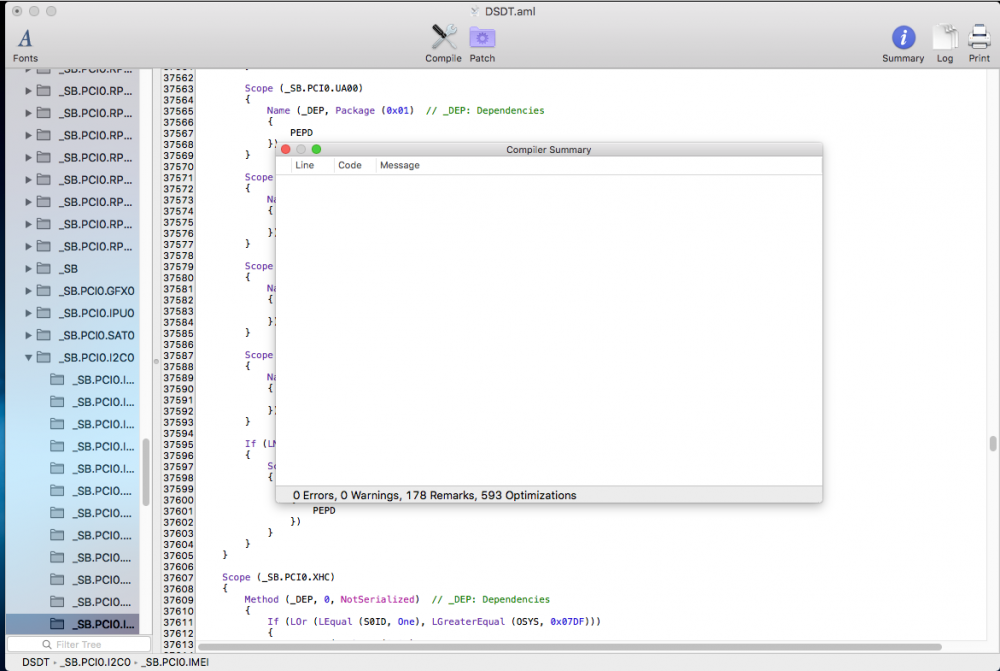Show the compiler Summary
This screenshot has height=671, width=1000.
pyautogui.click(x=902, y=44)
